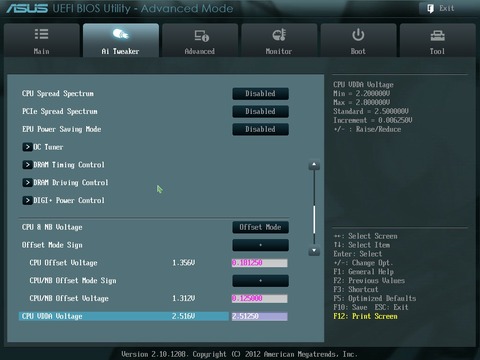Select the PCIe Spread Spectrum label
This screenshot has height=360, width=480.
[x=60, y=111]
